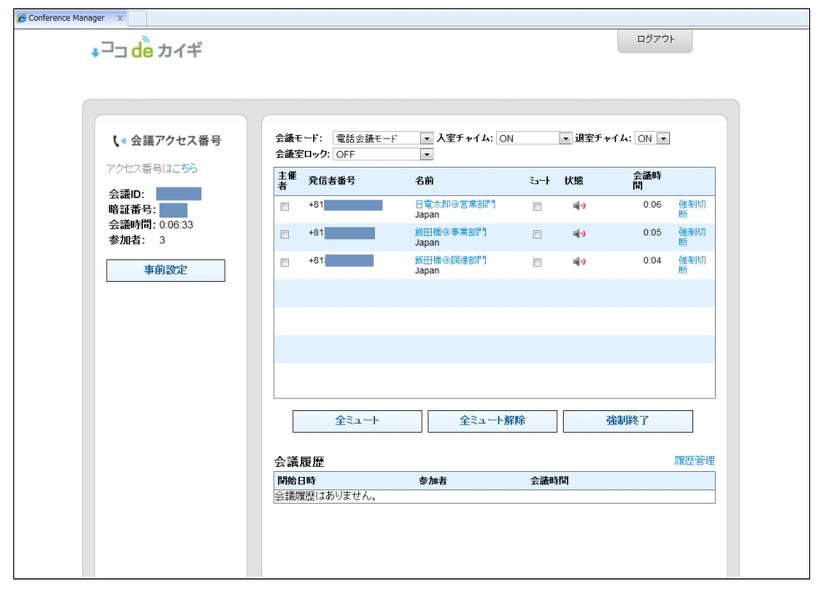
Task: Tick the host checkbox for 日電太郎@営業部門
Action: 285,207
